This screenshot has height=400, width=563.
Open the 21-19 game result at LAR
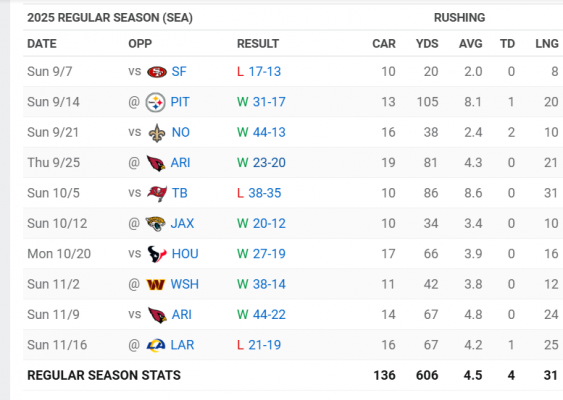pos(265,345)
